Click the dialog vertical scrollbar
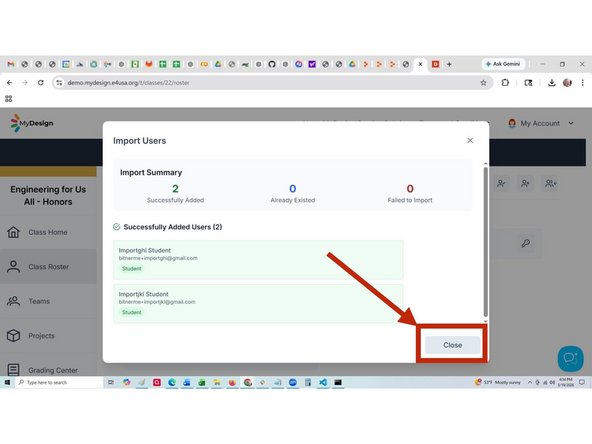This screenshot has width=592, height=444. (486, 242)
